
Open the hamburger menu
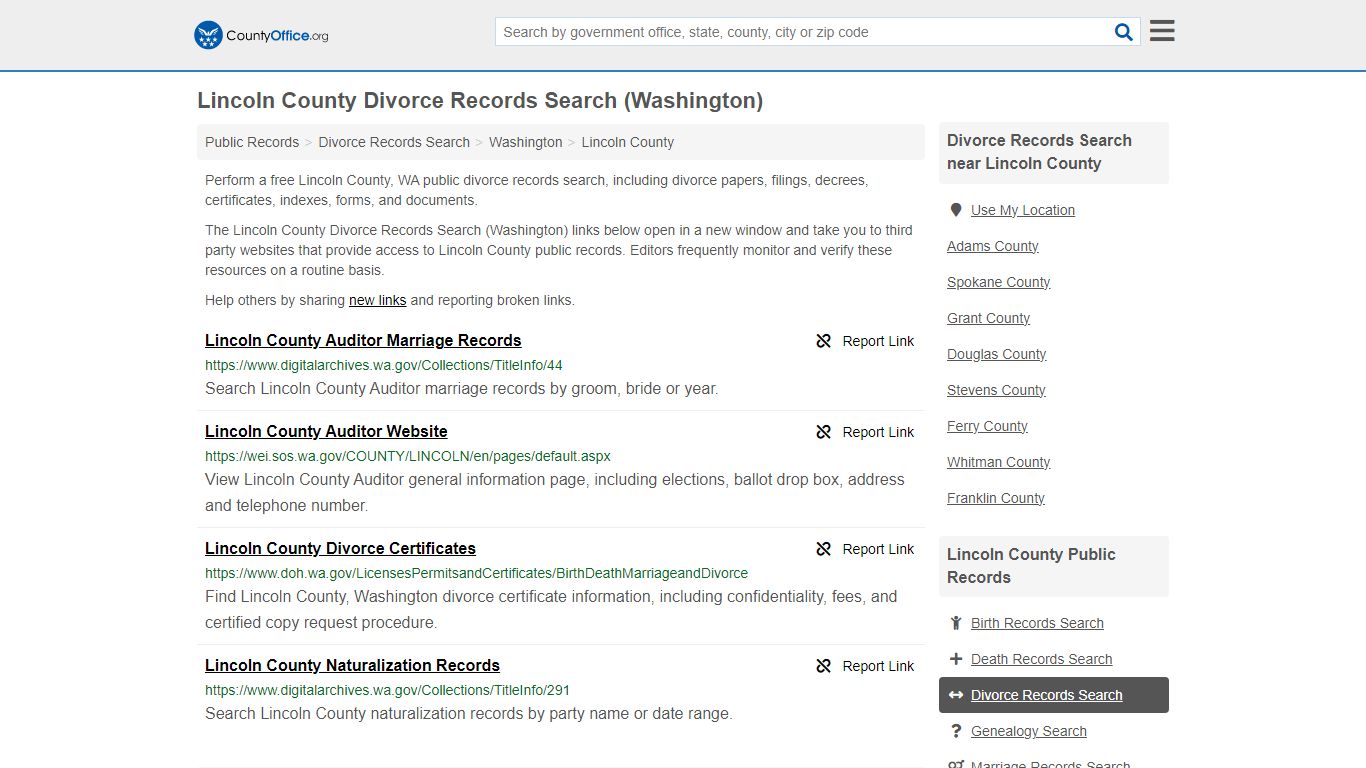point(1162,31)
